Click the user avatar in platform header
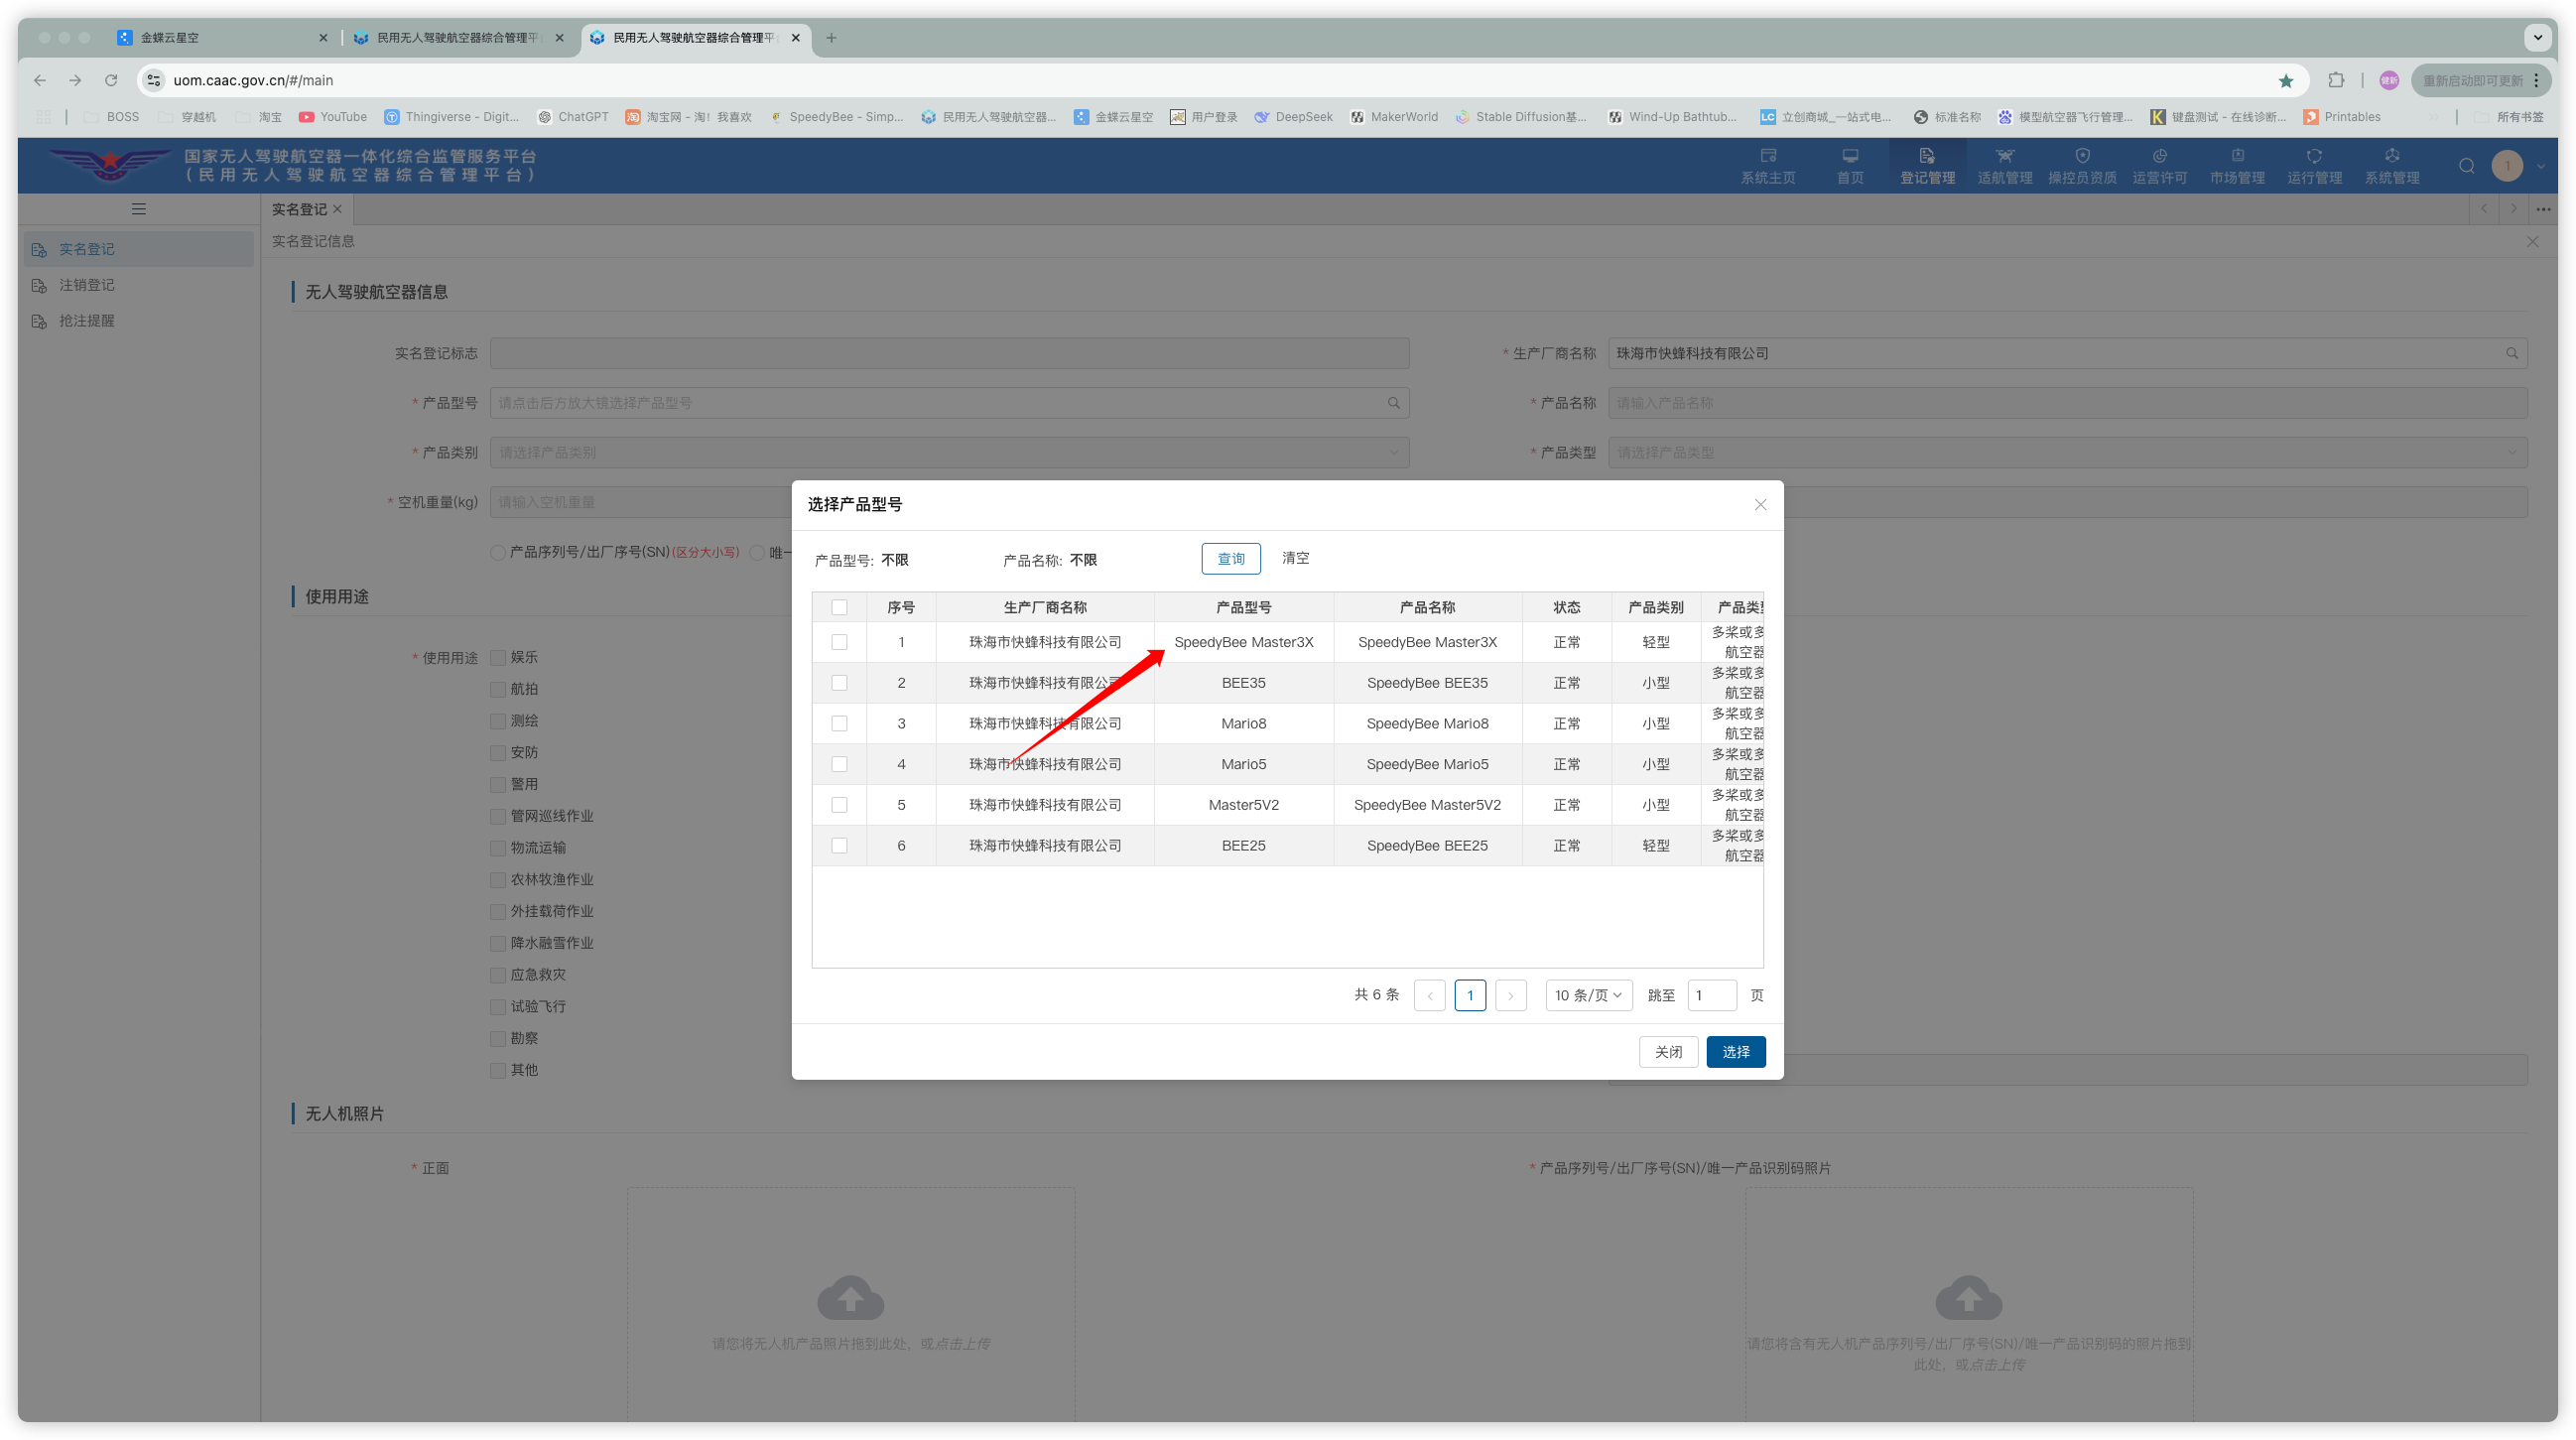Viewport: 2576px width, 1440px height. [2507, 166]
